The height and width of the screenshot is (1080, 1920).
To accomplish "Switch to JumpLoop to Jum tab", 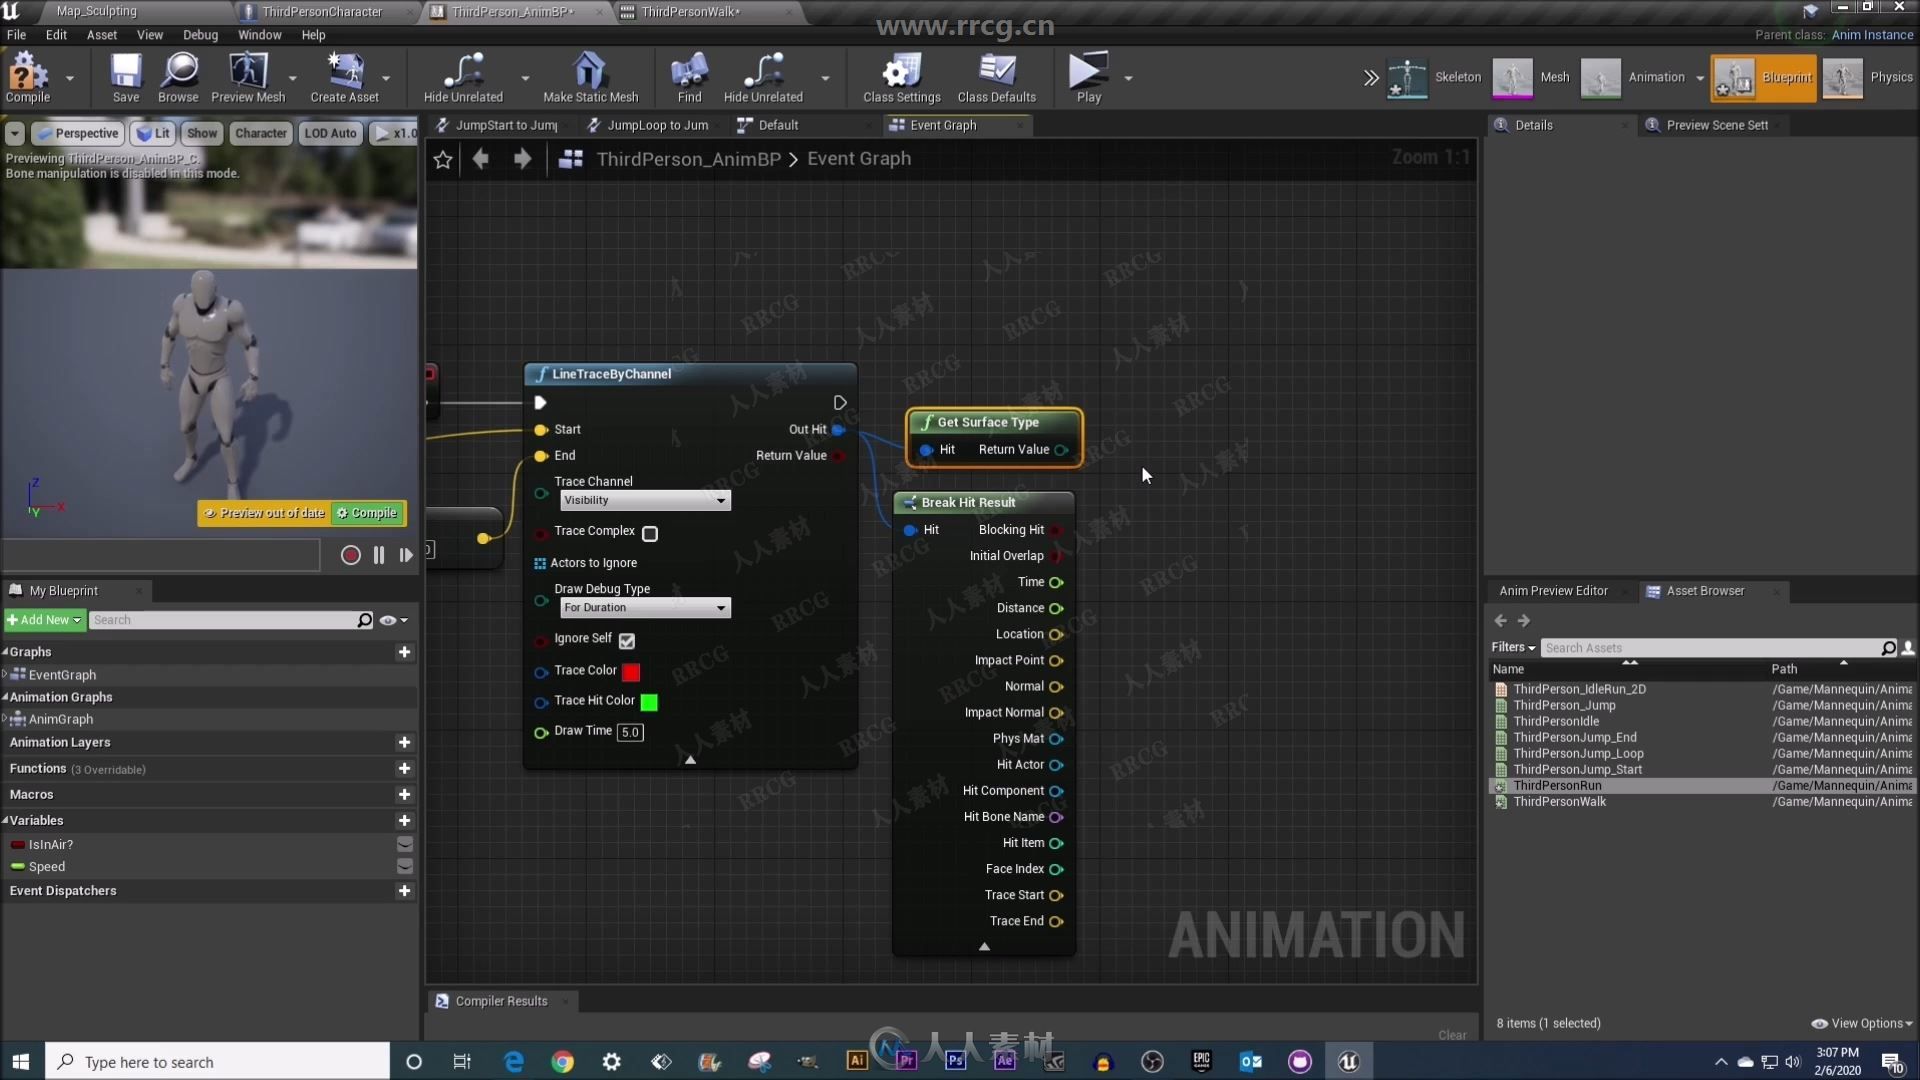I will 648,125.
